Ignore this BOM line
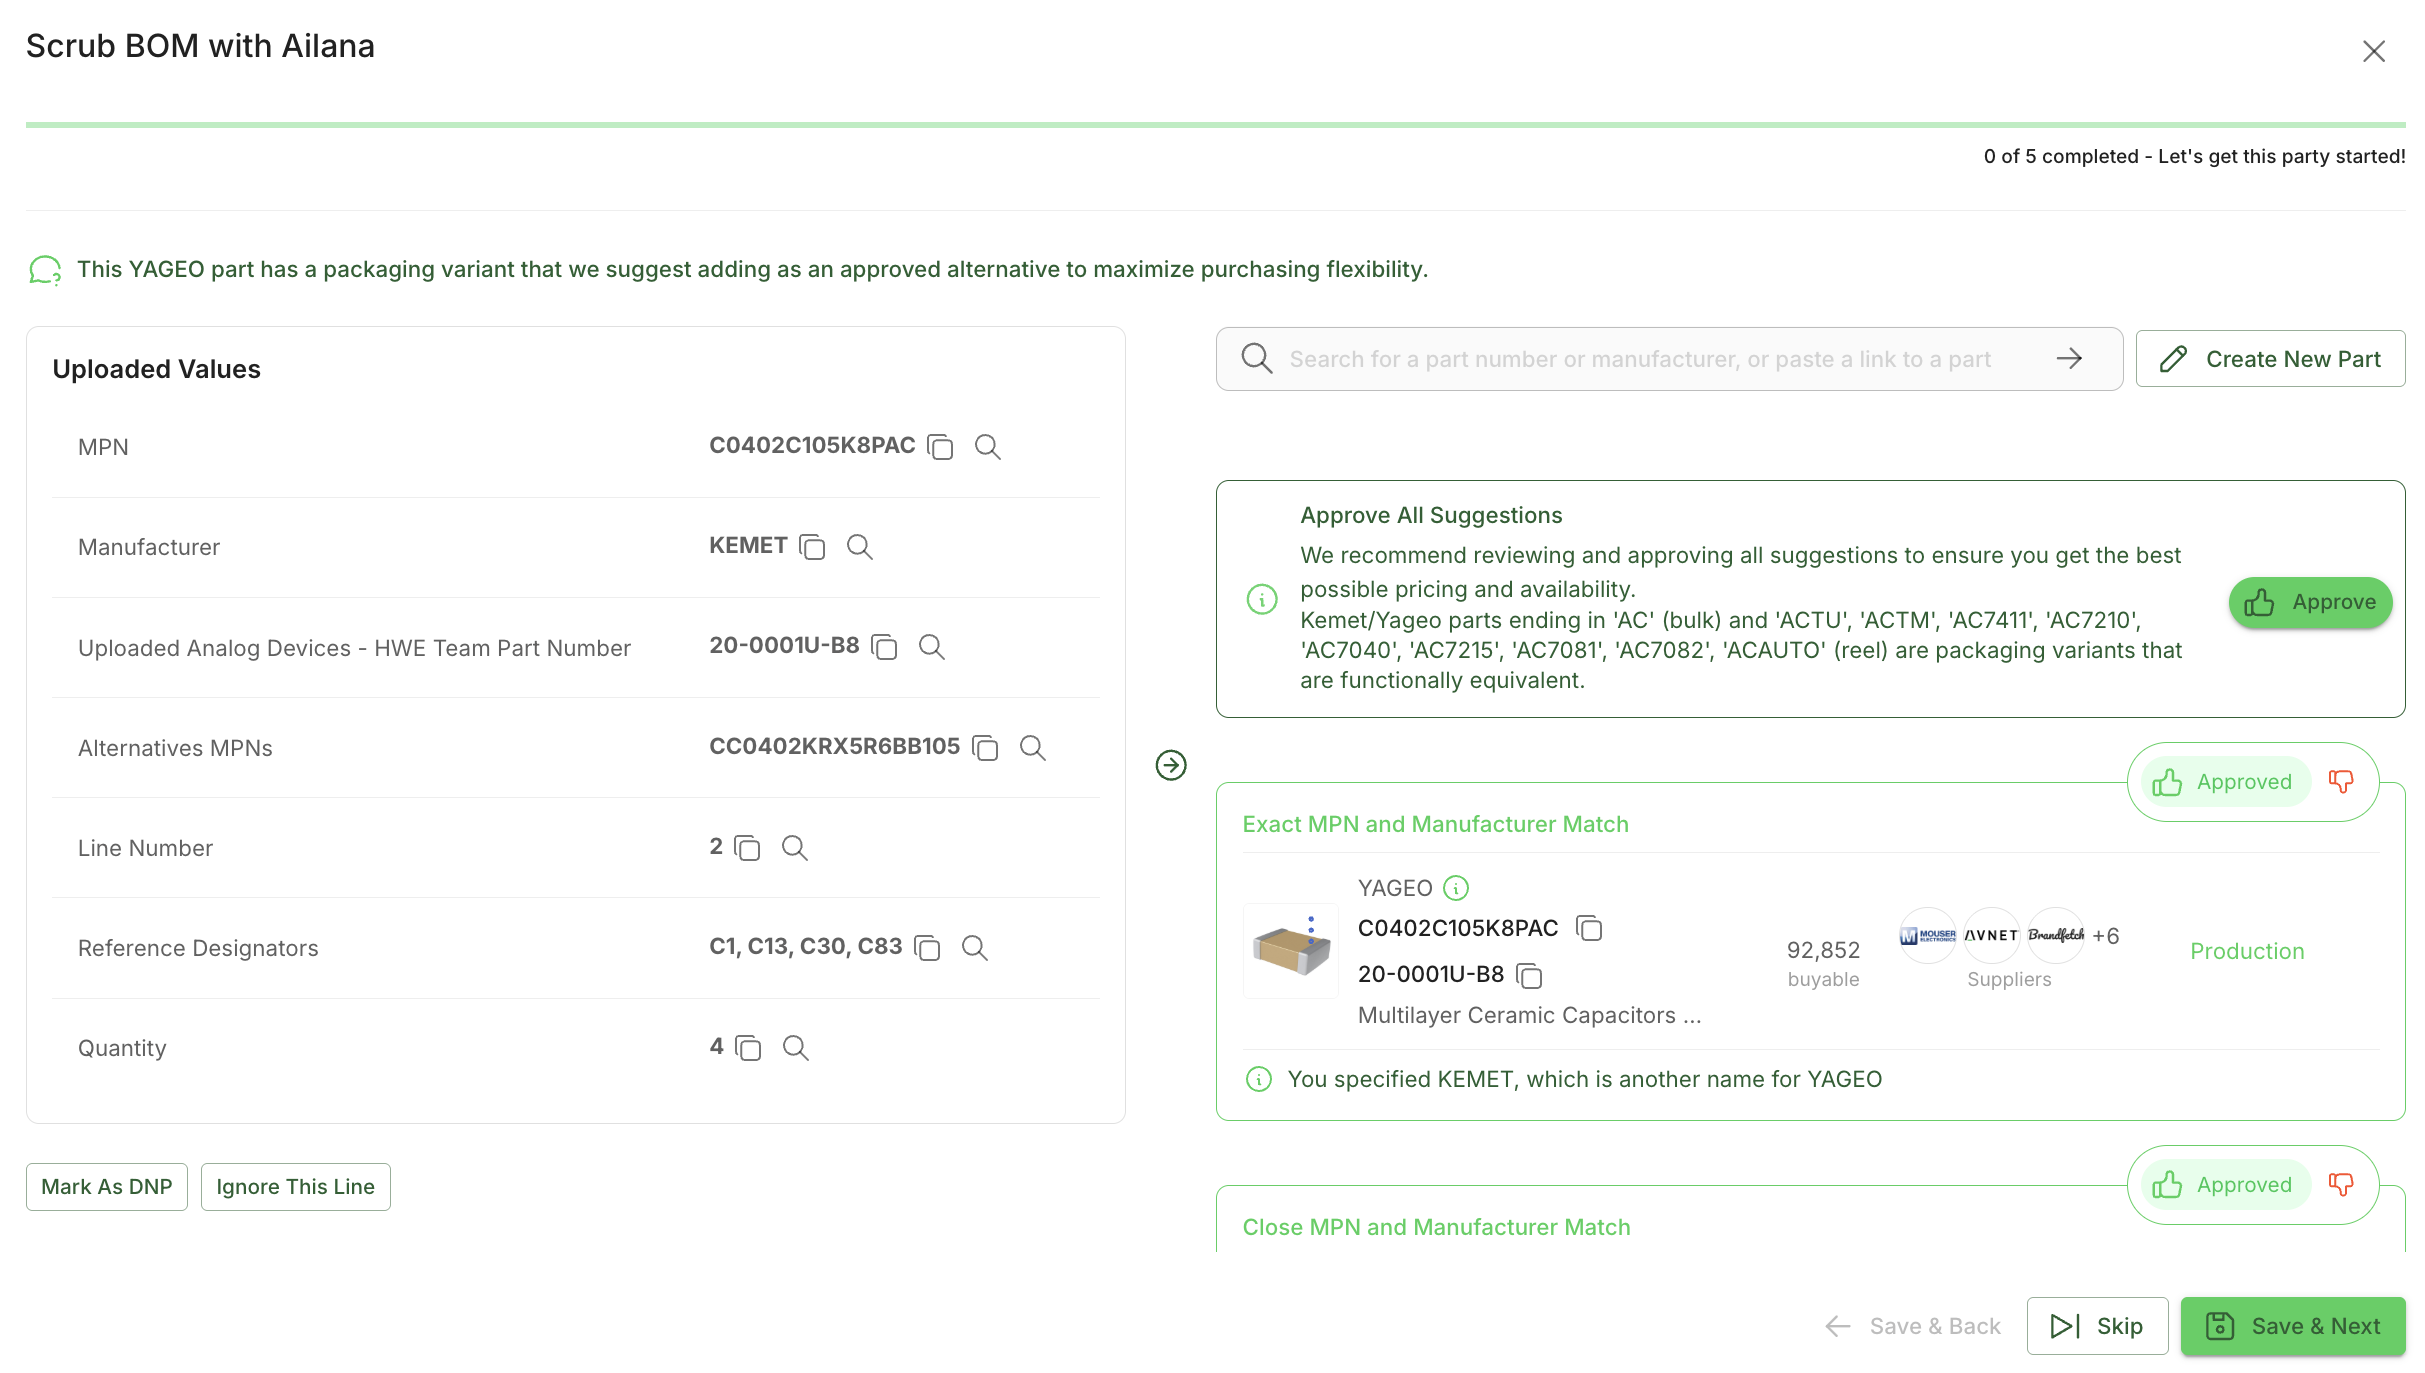Image resolution: width=2425 pixels, height=1373 pixels. (296, 1187)
